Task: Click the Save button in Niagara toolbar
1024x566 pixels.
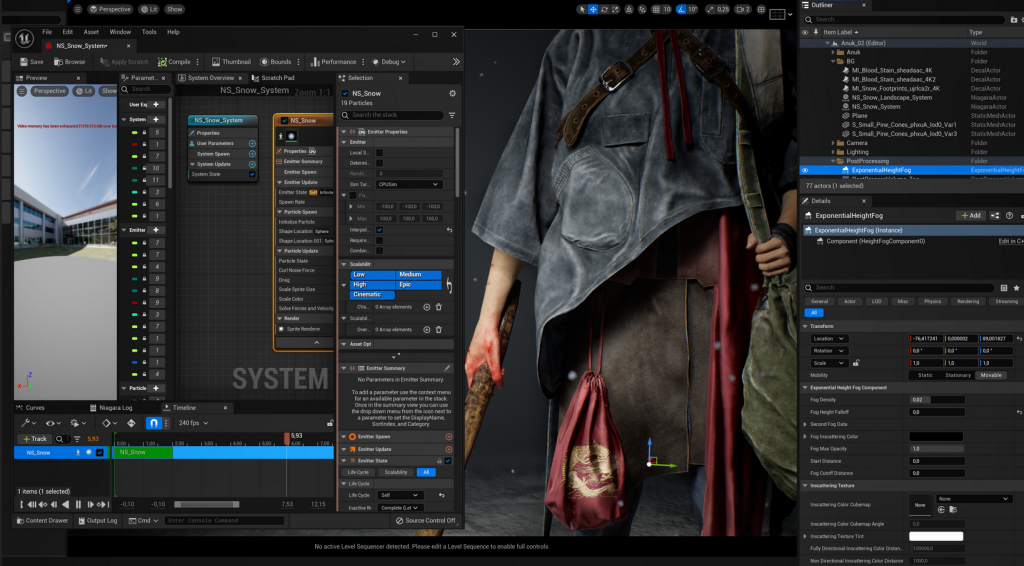Action: point(30,62)
